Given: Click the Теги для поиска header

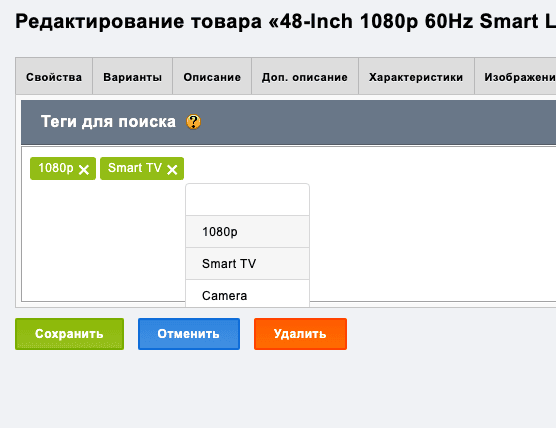Looking at the screenshot, I should (x=108, y=122).
